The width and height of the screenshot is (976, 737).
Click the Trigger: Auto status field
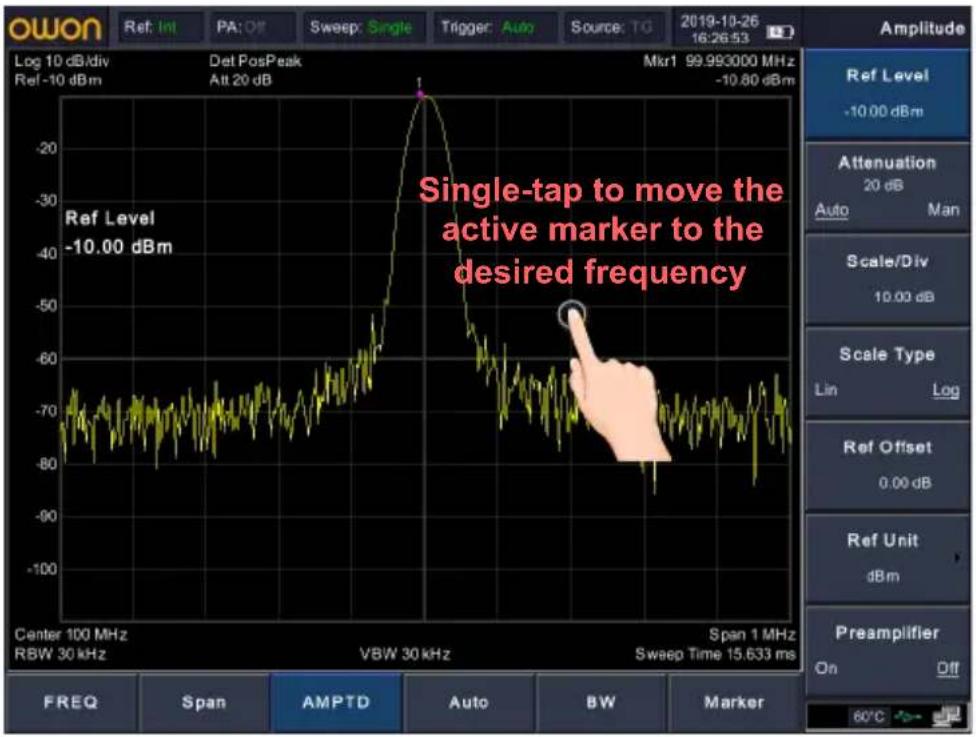click(495, 27)
